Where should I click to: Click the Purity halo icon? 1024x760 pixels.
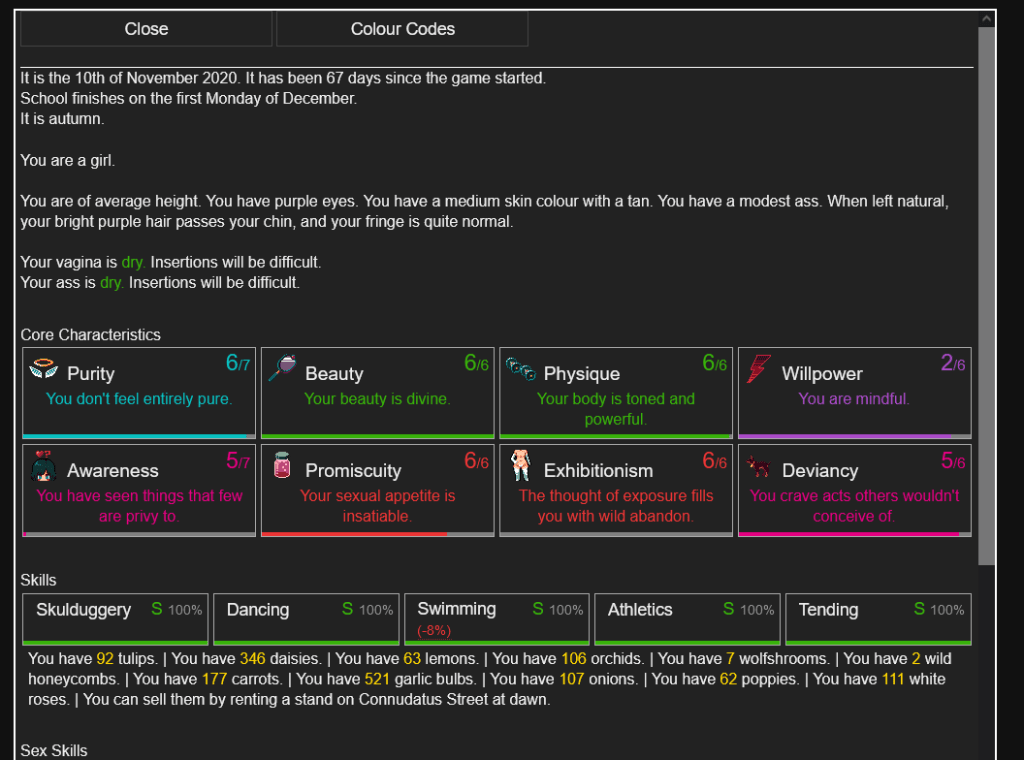[x=43, y=369]
